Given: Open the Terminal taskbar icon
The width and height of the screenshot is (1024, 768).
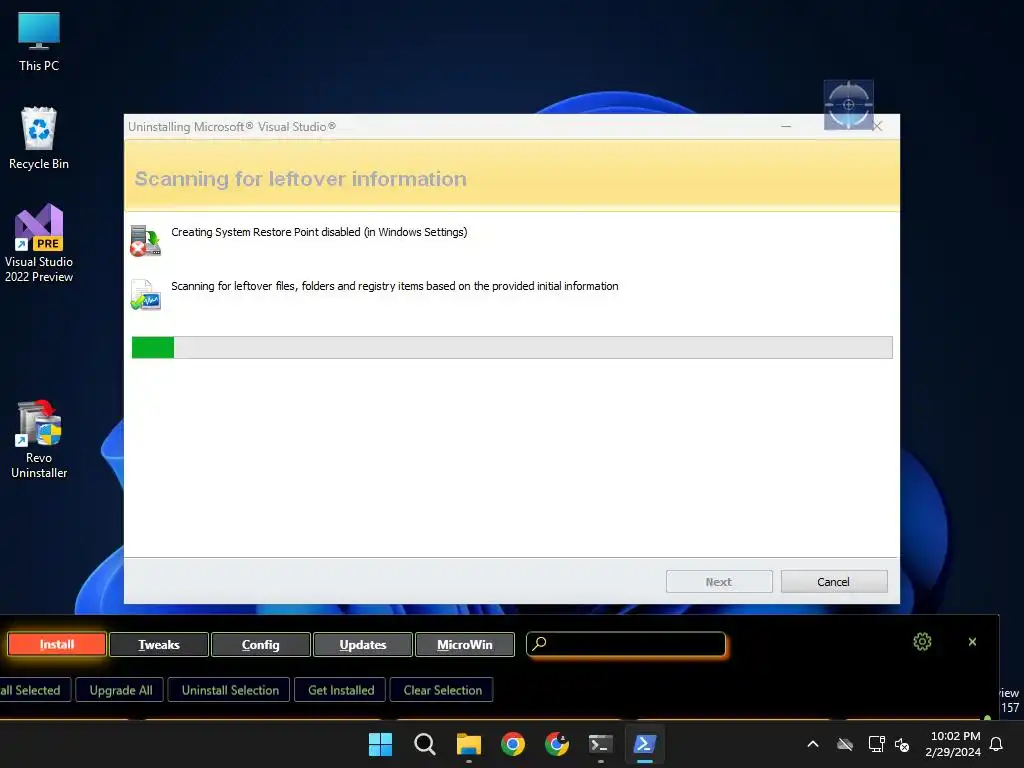Looking at the screenshot, I should 601,744.
